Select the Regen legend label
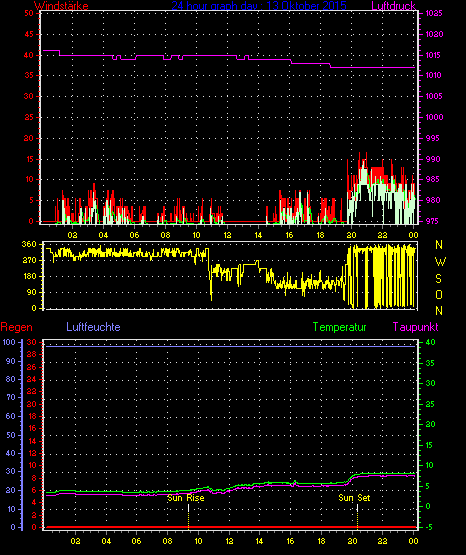Screen dimensions: 466x555 [17, 327]
